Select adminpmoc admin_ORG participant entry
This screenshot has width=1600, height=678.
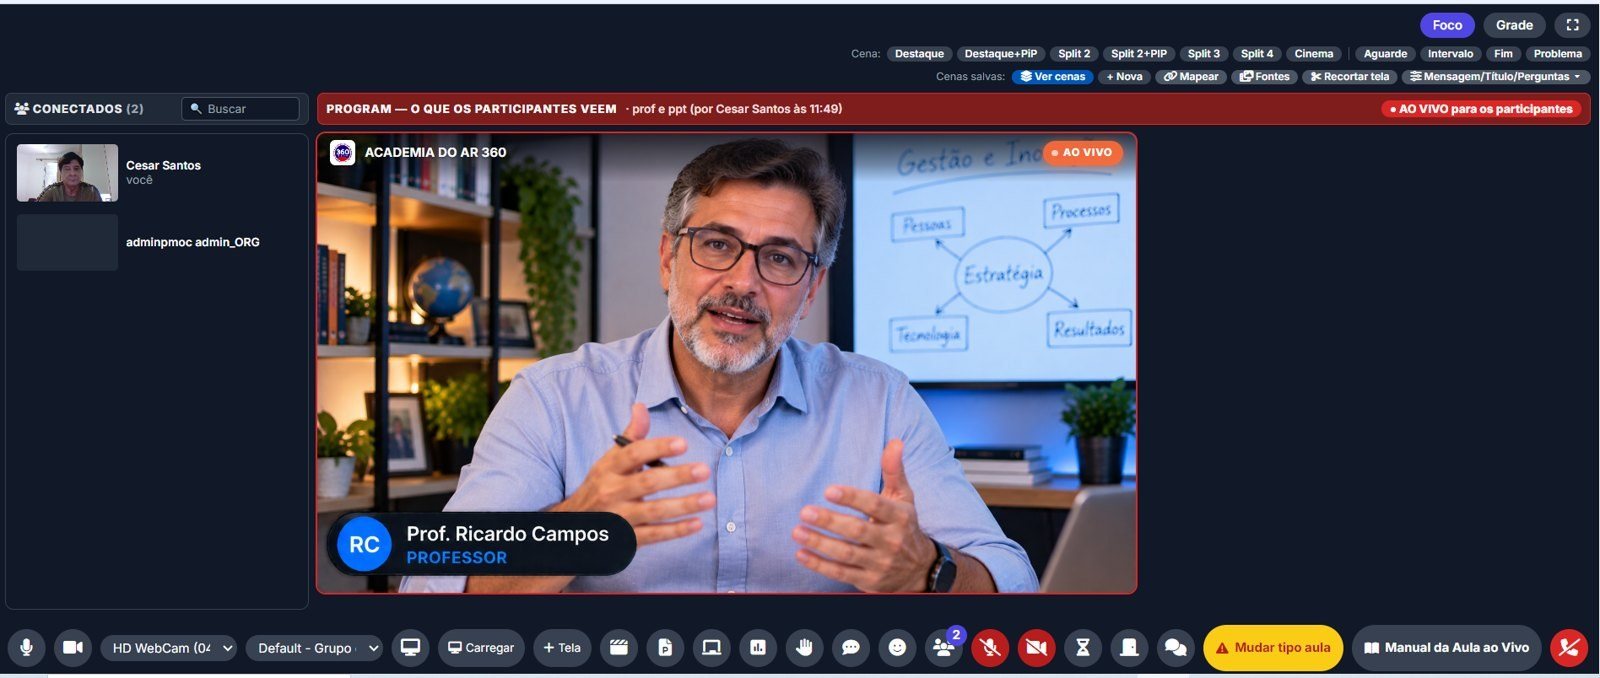[x=157, y=242]
